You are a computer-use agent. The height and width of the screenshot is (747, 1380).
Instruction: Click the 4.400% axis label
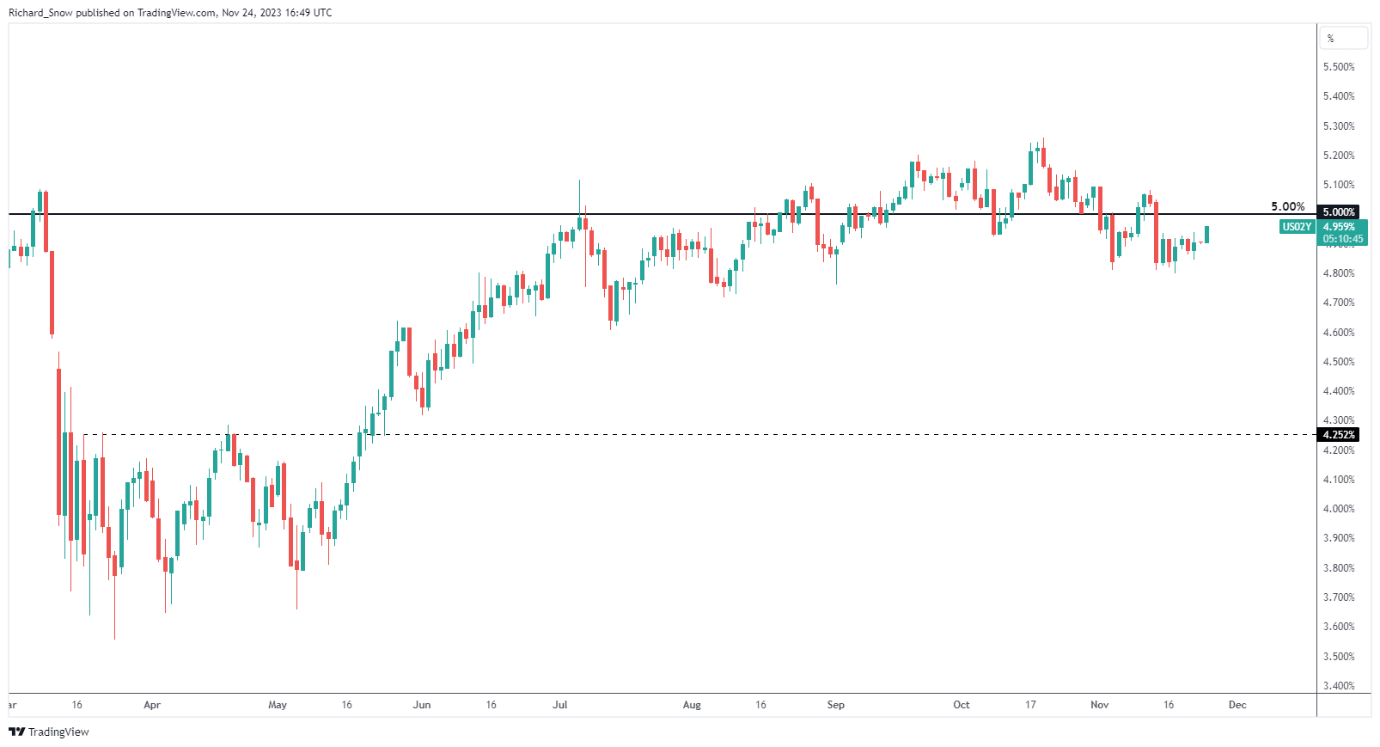coord(1339,391)
